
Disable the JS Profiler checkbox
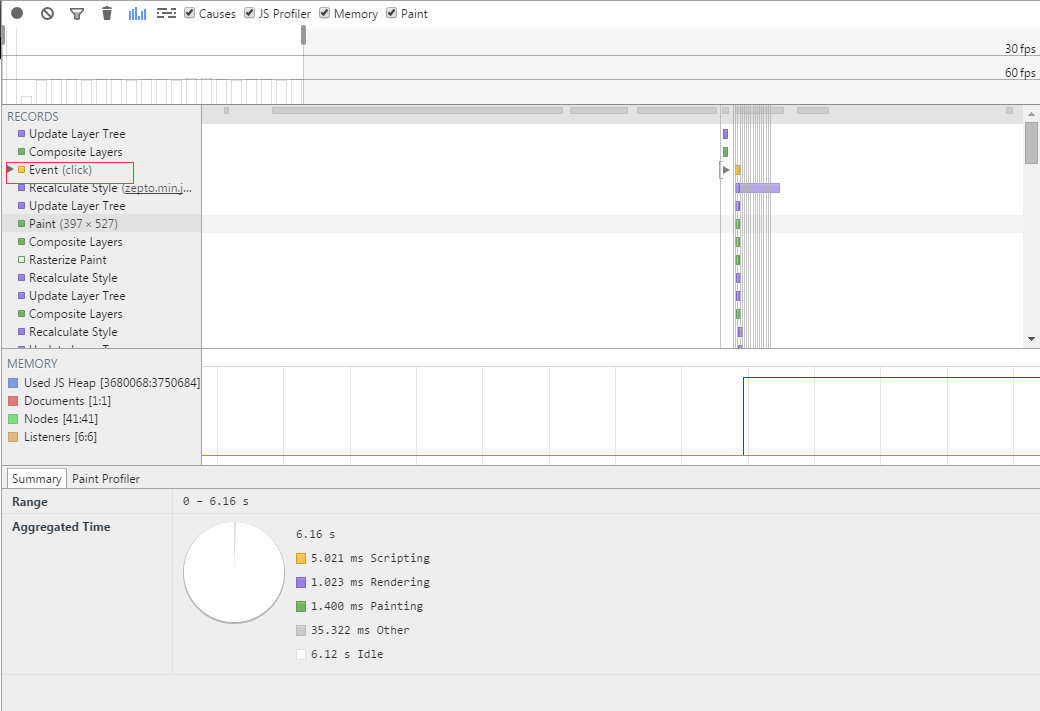tap(250, 14)
